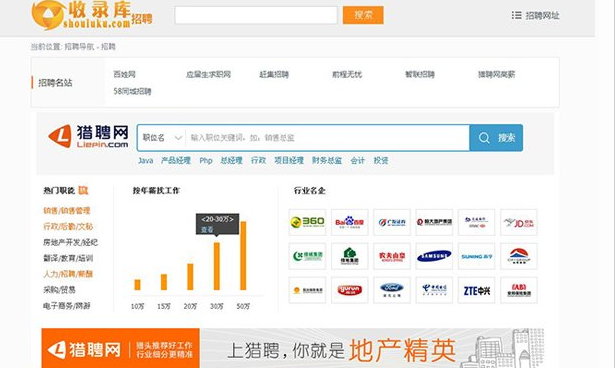Open the bank logo between 恒大 and JD
This screenshot has width=615, height=368.
pyautogui.click(x=477, y=222)
